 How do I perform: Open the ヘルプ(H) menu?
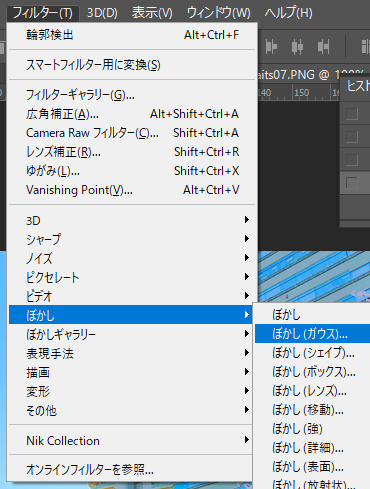coord(289,13)
